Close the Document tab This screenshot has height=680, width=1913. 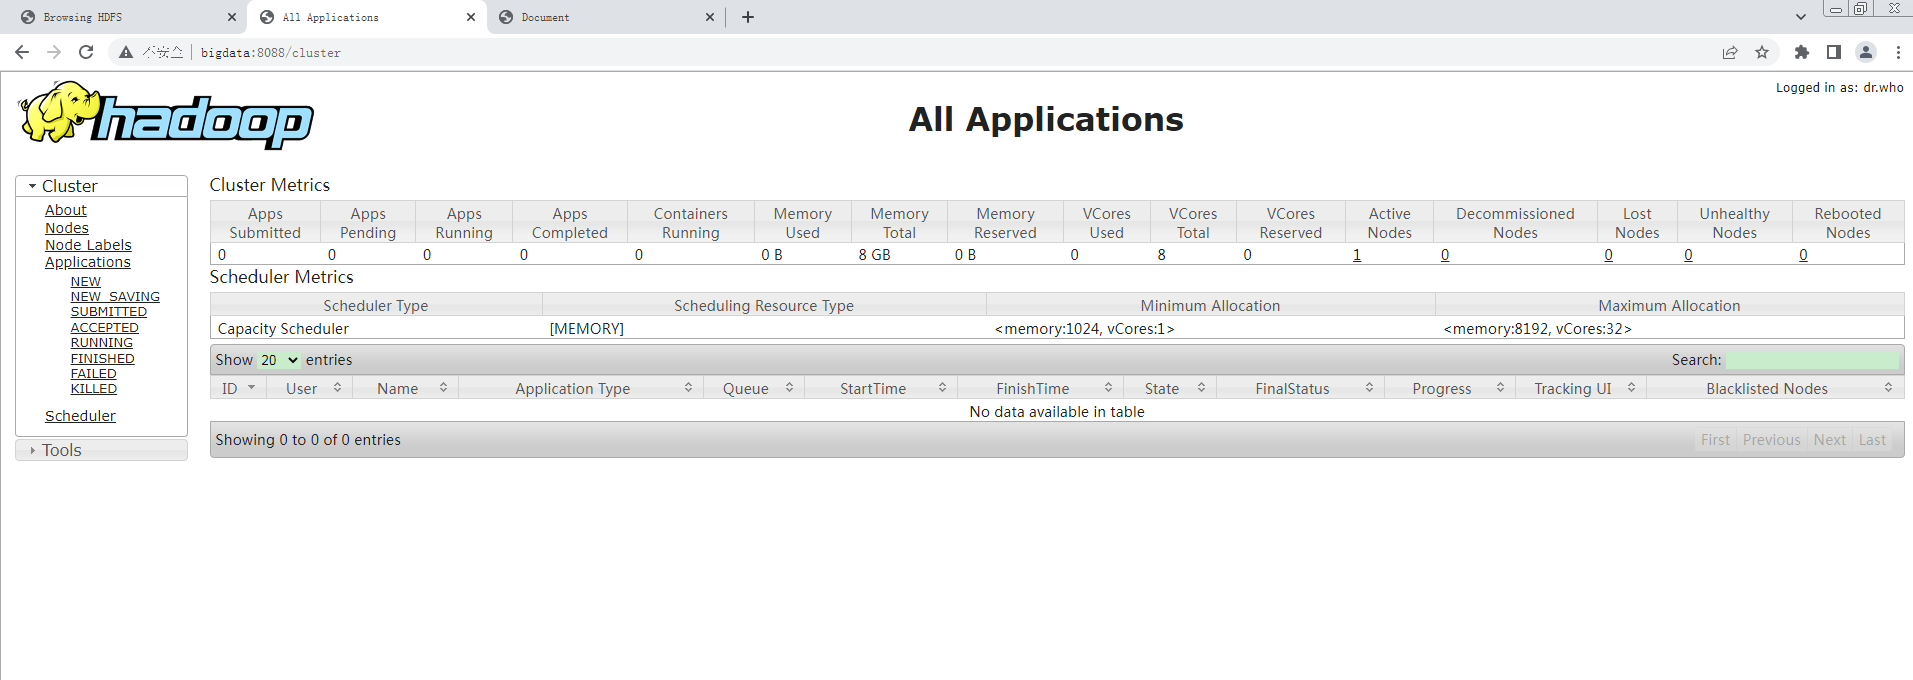pyautogui.click(x=710, y=17)
